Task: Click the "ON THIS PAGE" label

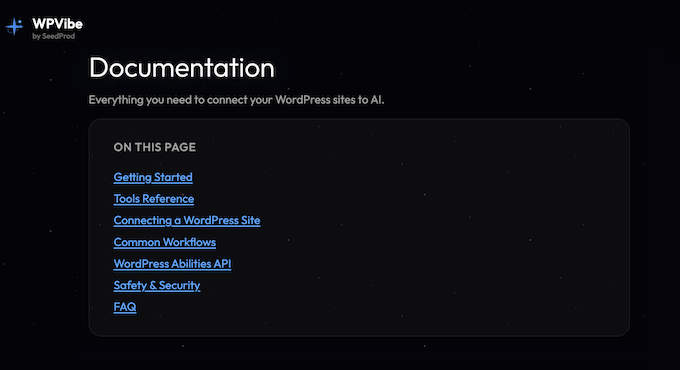Action: pos(155,147)
